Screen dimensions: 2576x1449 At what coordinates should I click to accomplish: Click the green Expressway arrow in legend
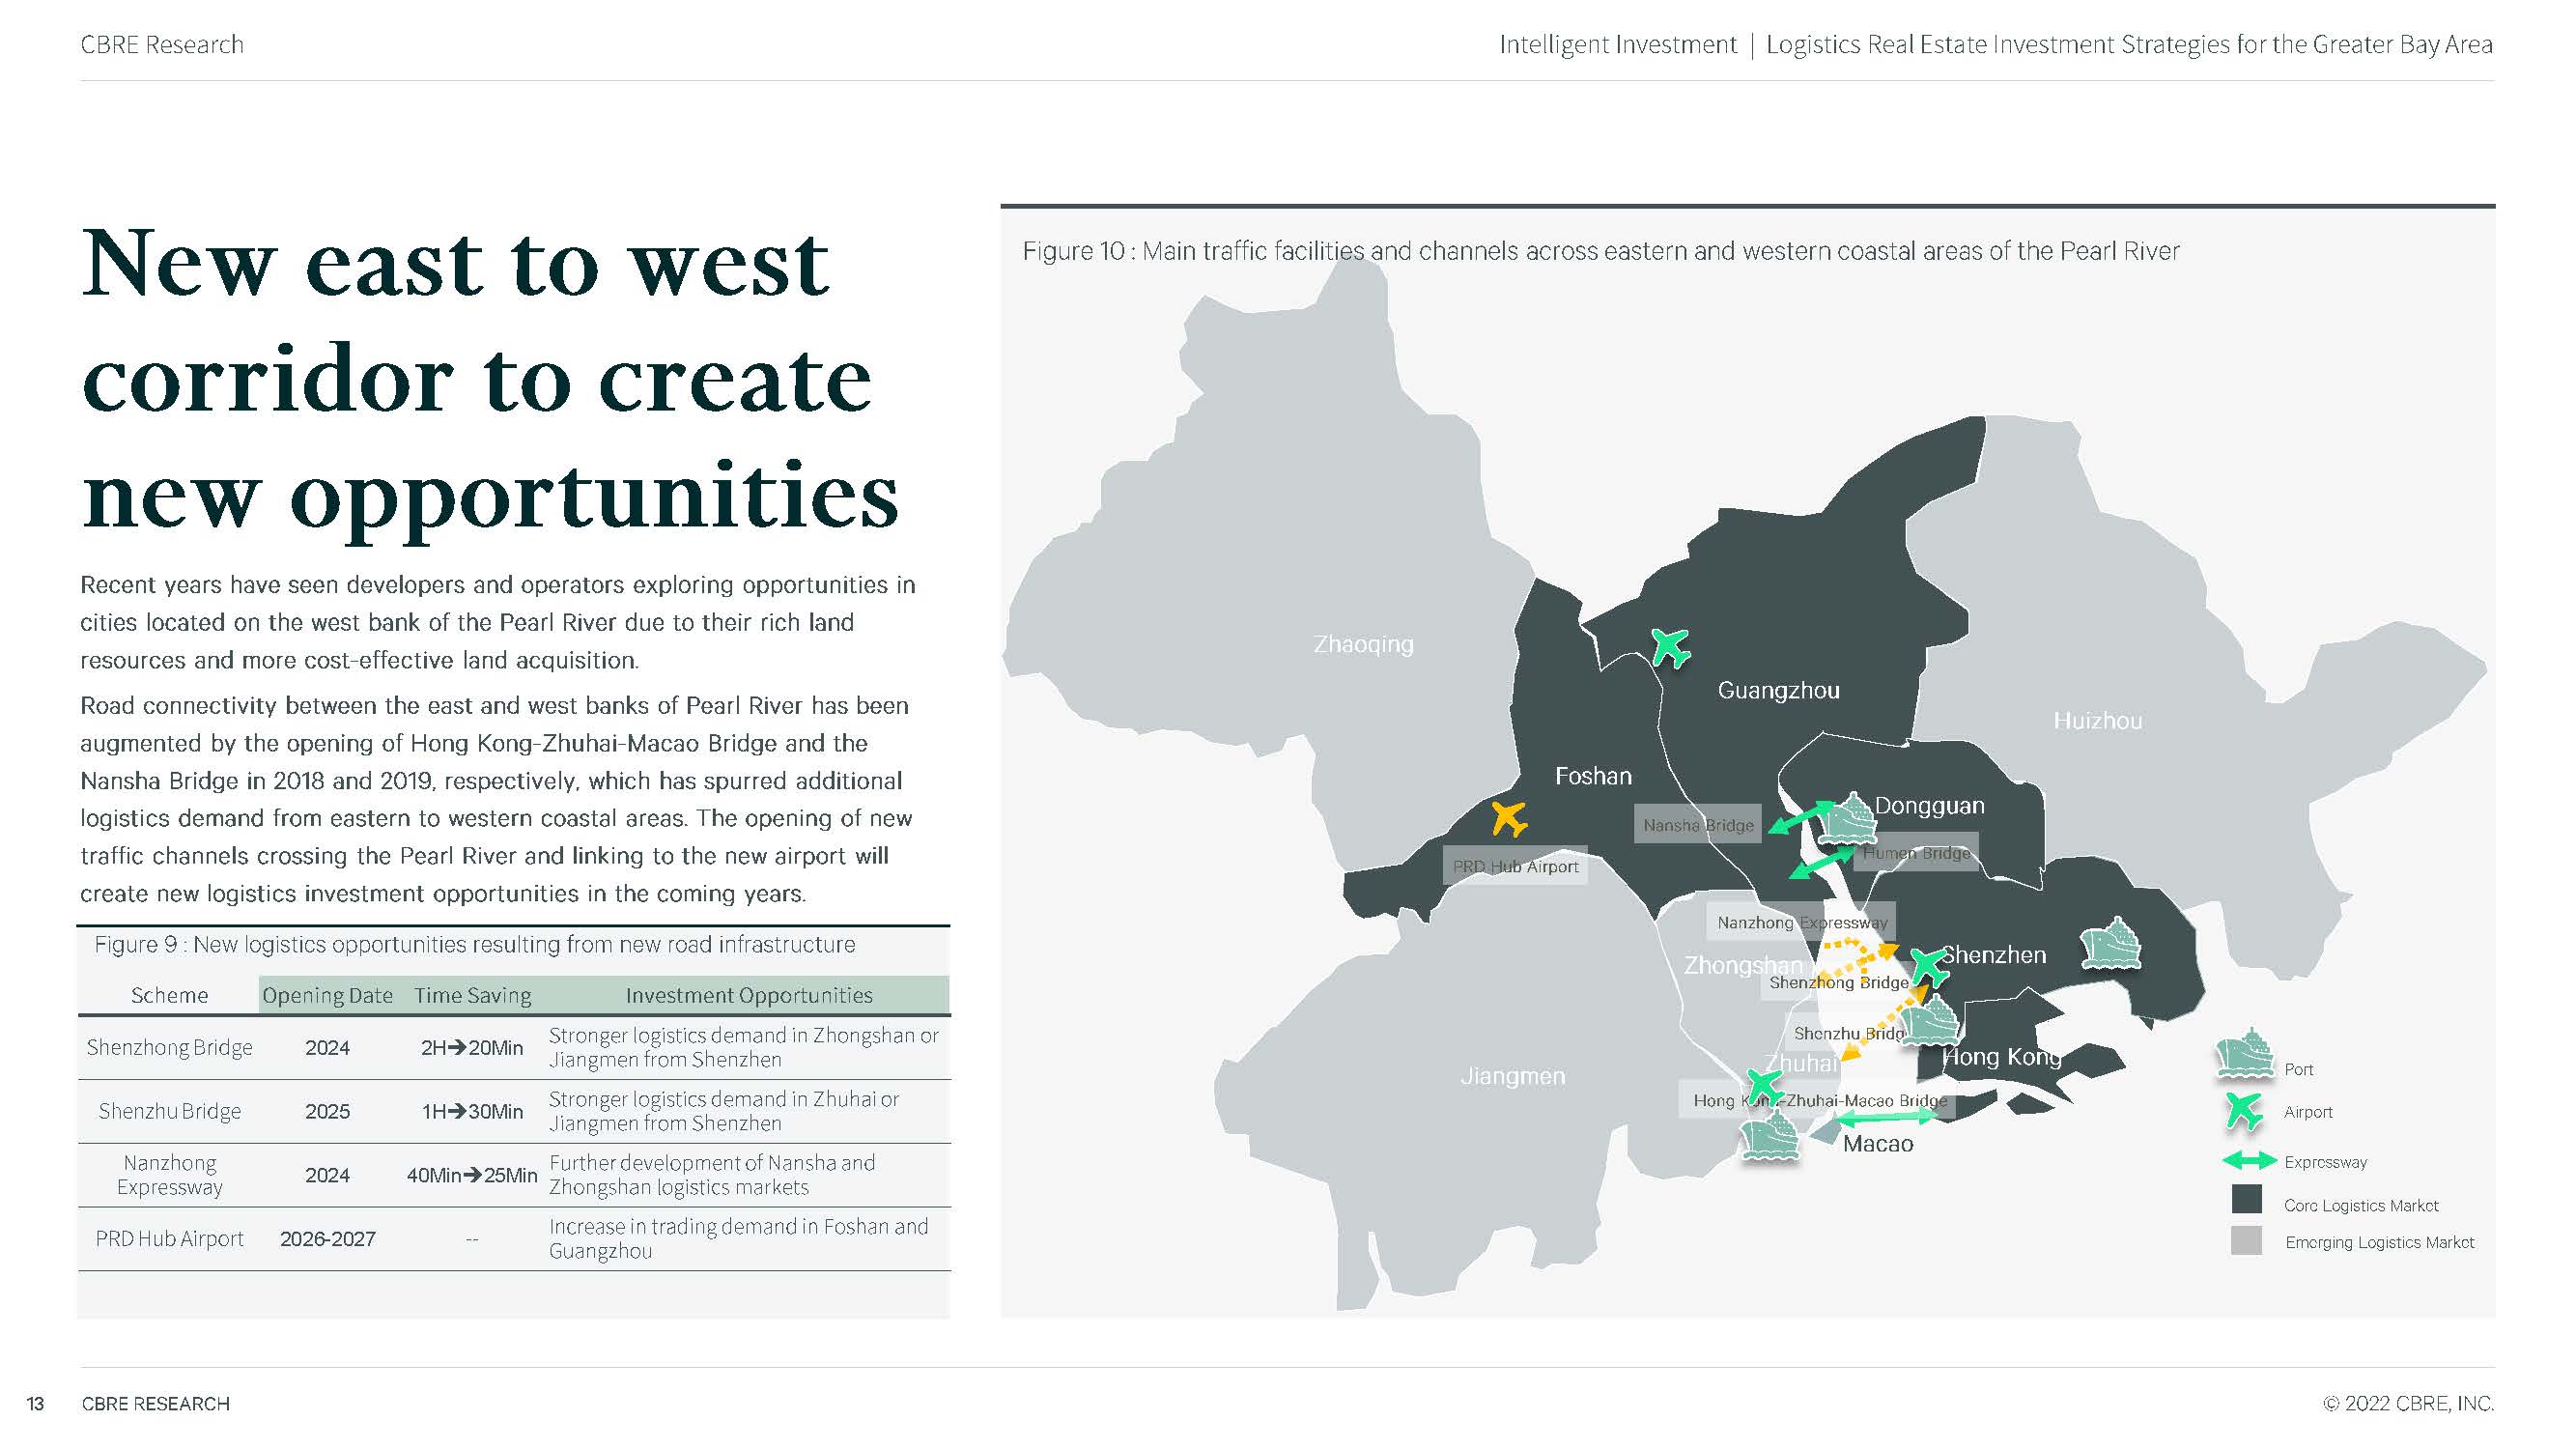2248,1161
